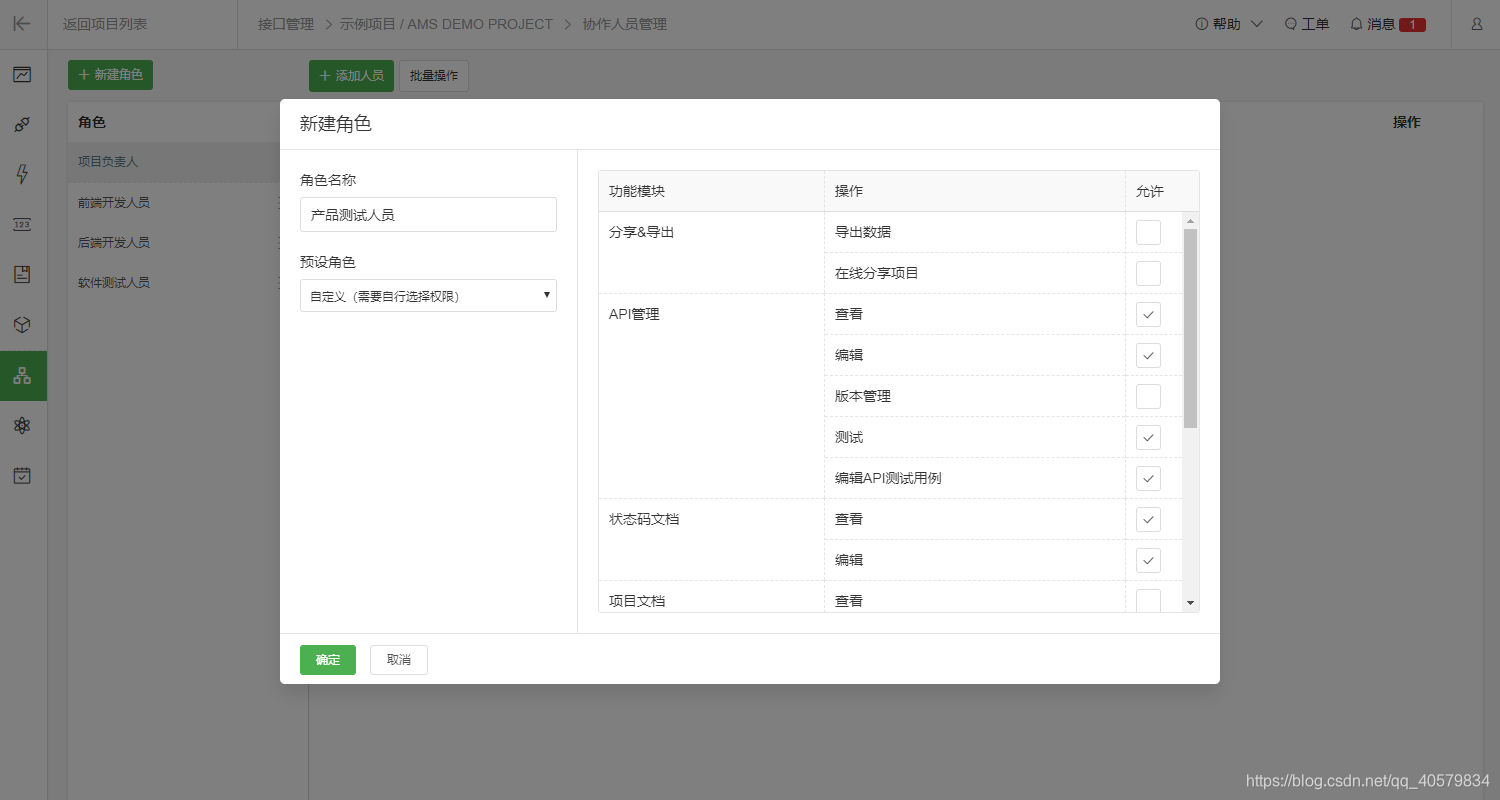Open the 预设角色 dropdown
1500x800 pixels.
tap(428, 296)
